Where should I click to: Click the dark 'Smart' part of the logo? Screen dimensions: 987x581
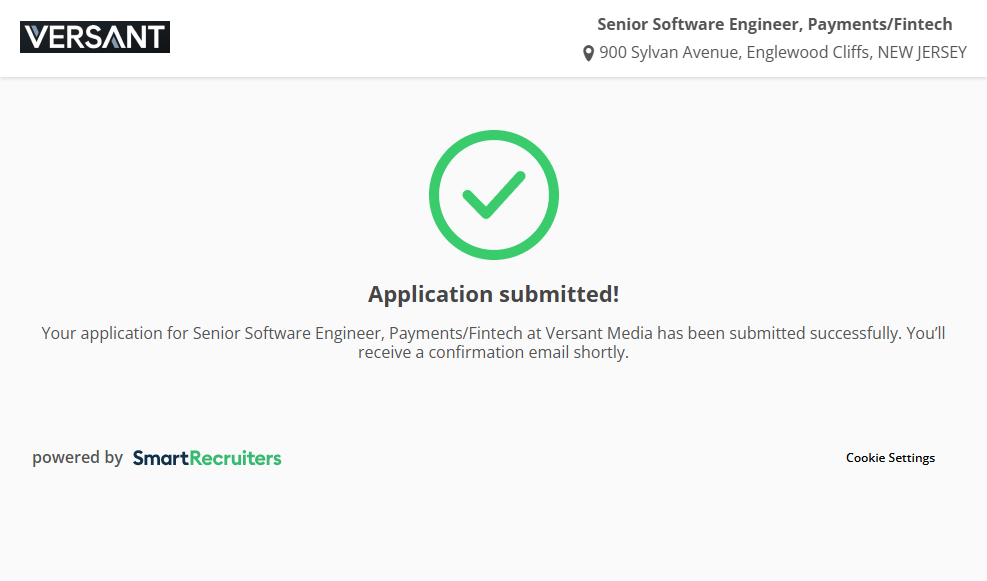[160, 458]
